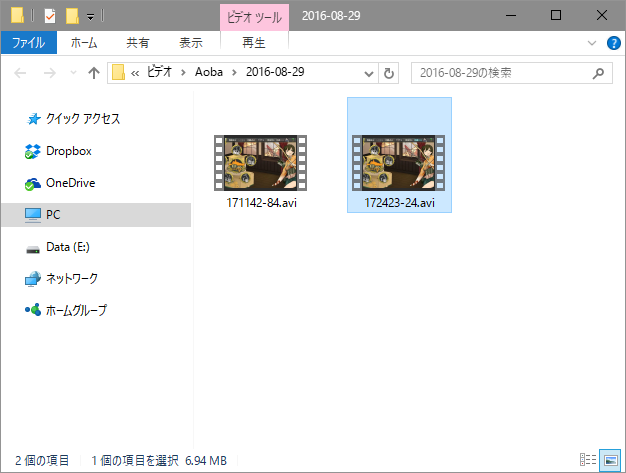The image size is (626, 473).
Task: Go up one folder level
Action: [94, 73]
